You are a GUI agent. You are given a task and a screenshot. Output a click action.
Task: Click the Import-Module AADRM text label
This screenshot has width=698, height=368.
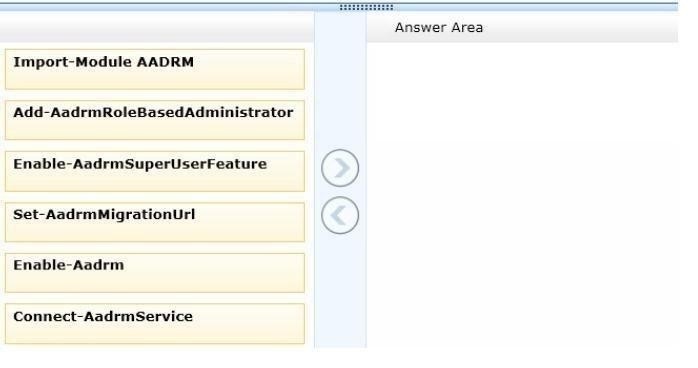[103, 62]
